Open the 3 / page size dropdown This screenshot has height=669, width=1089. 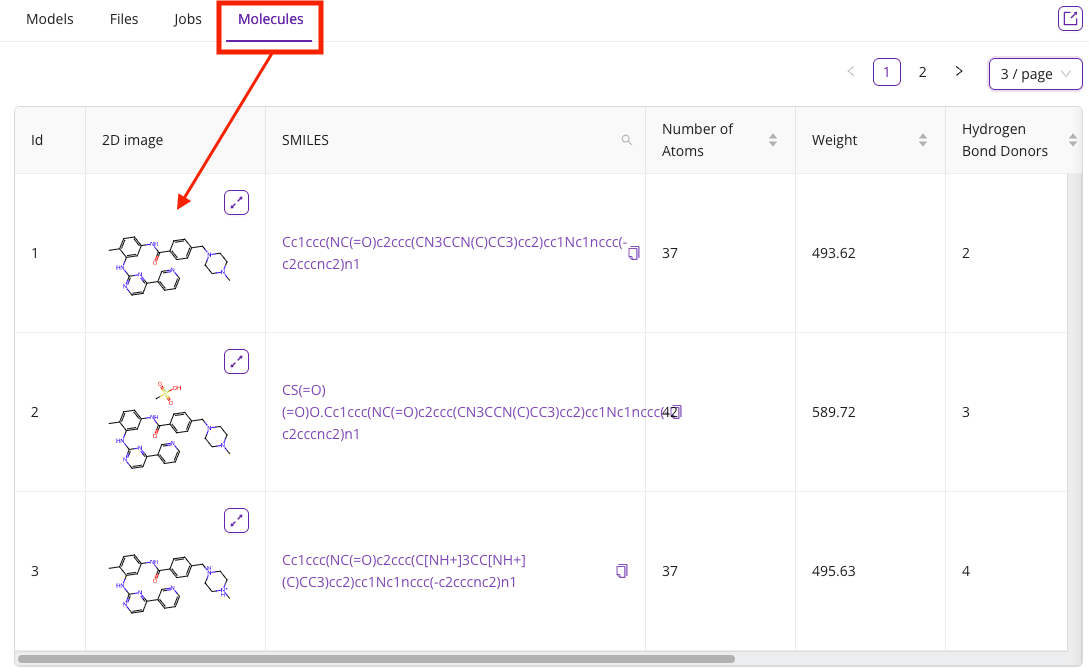(1035, 74)
